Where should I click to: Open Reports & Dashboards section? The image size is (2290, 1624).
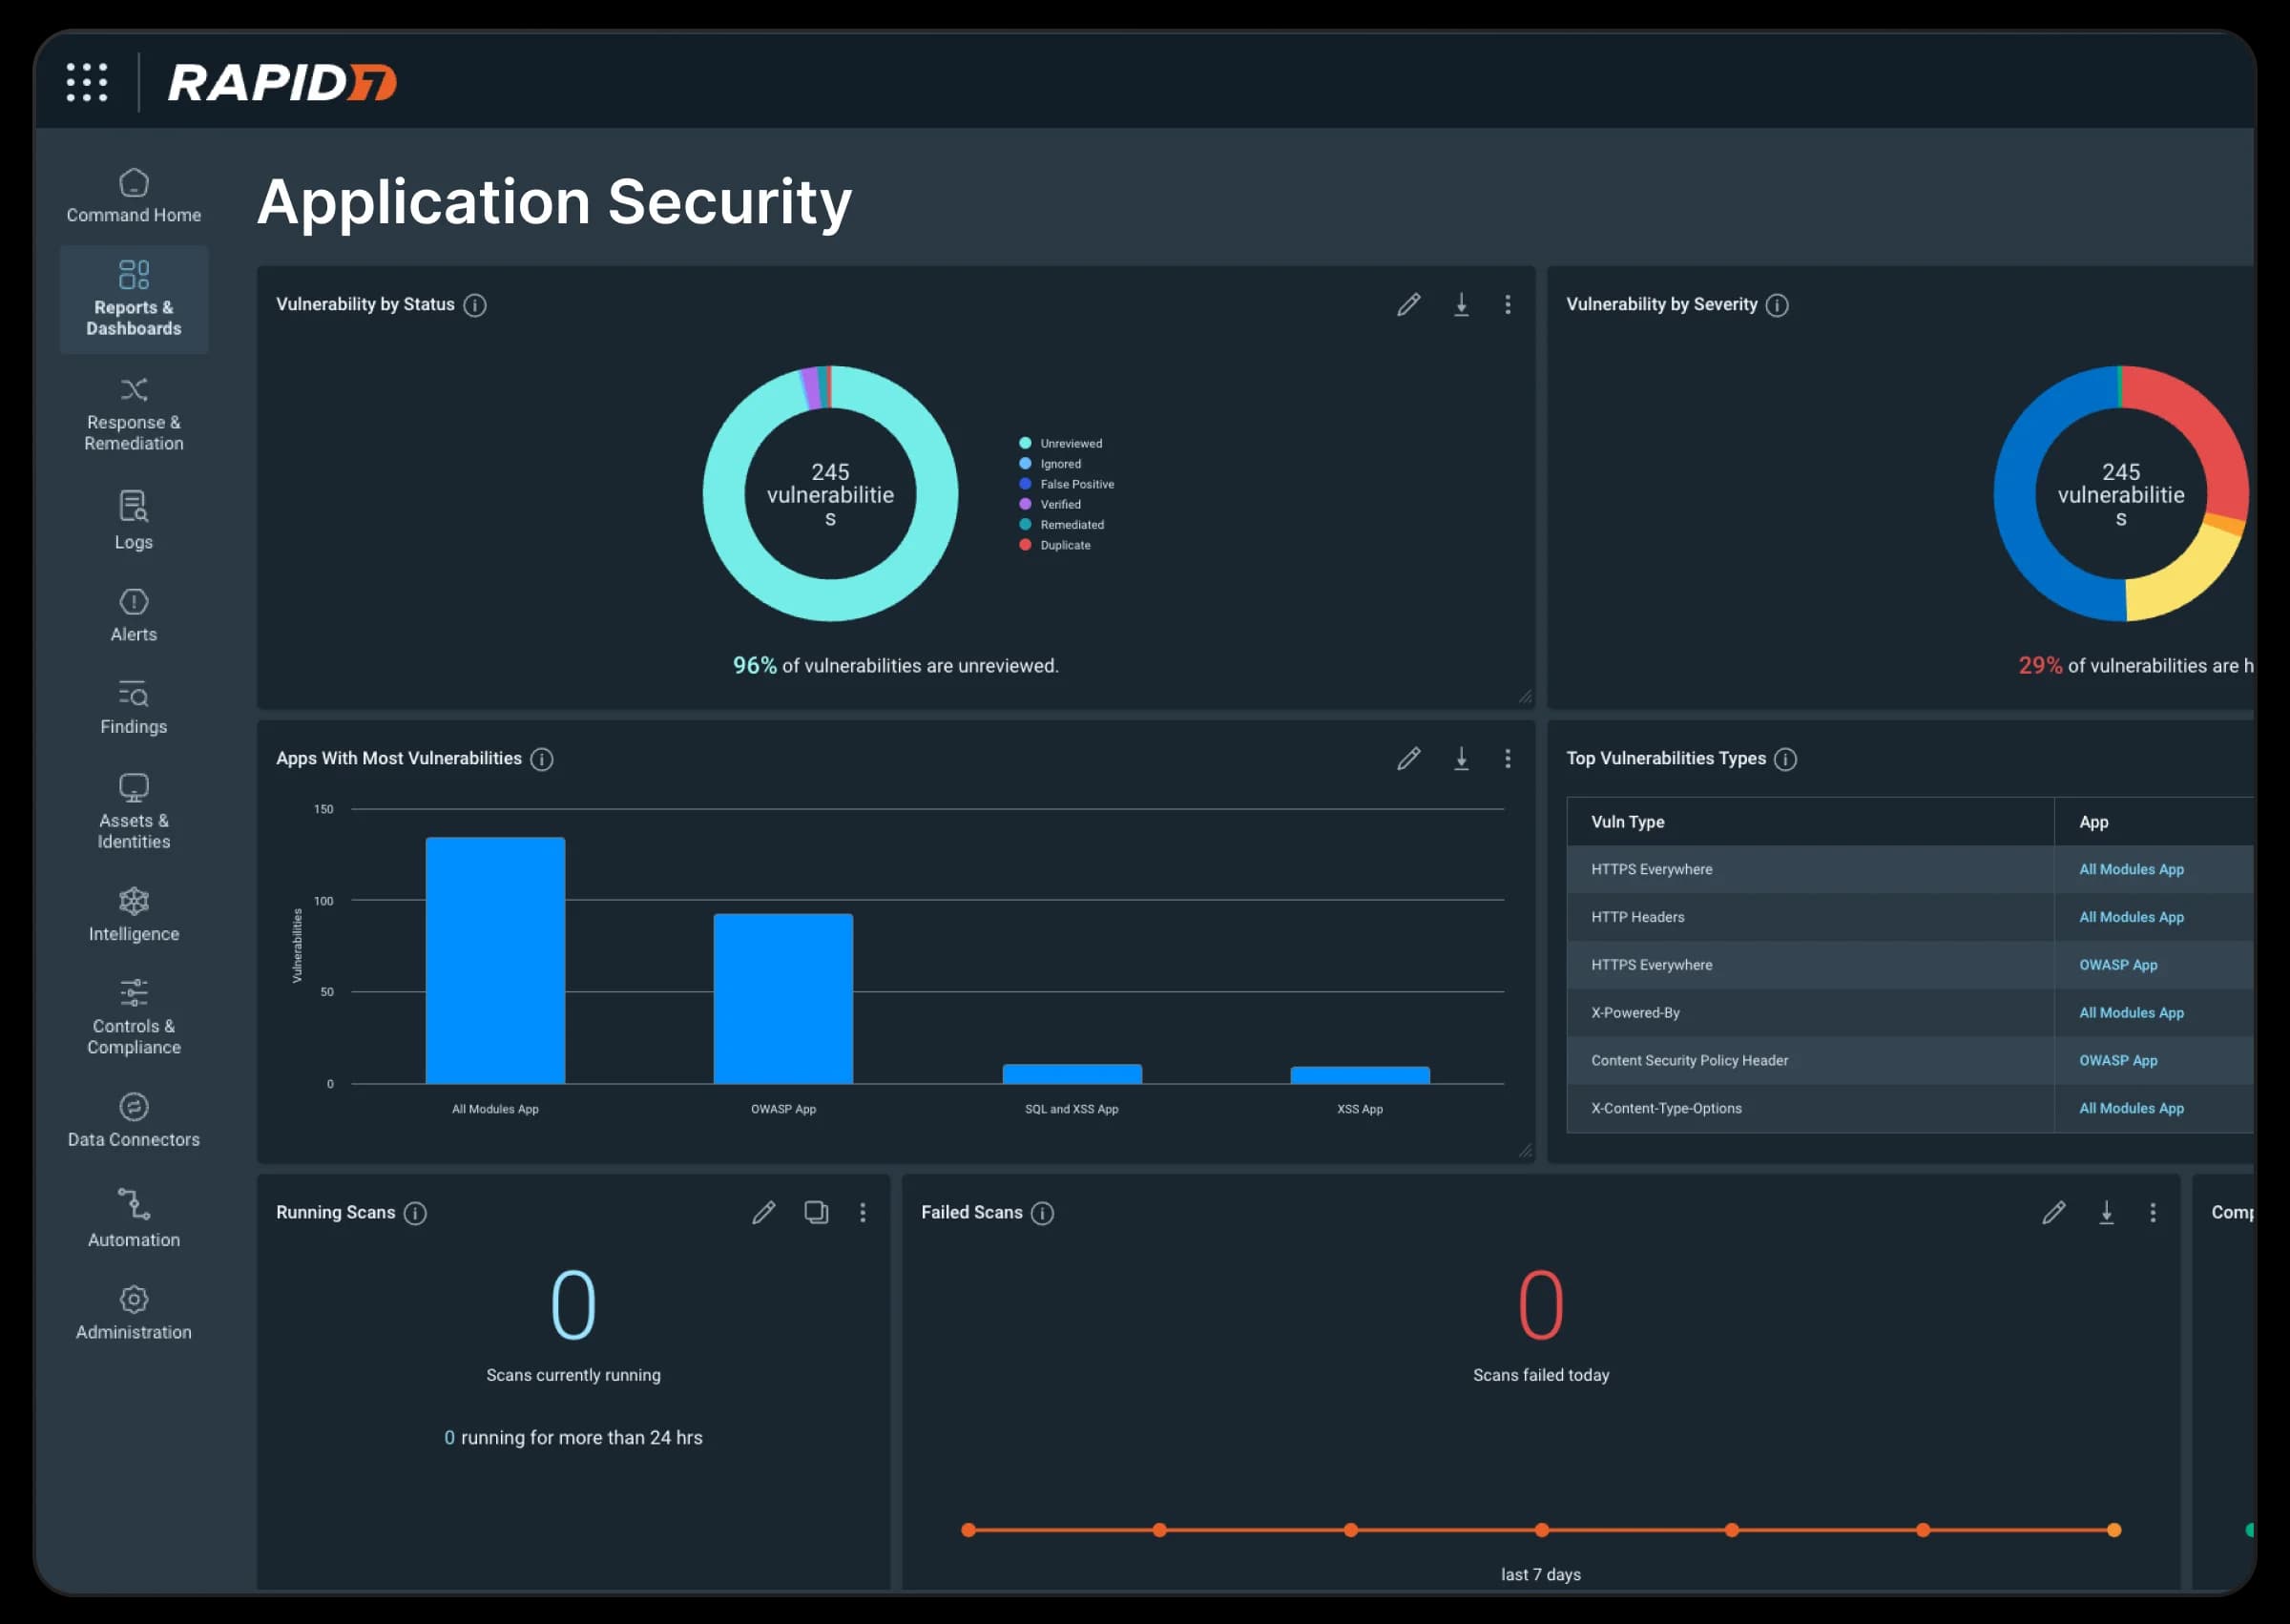tap(134, 299)
